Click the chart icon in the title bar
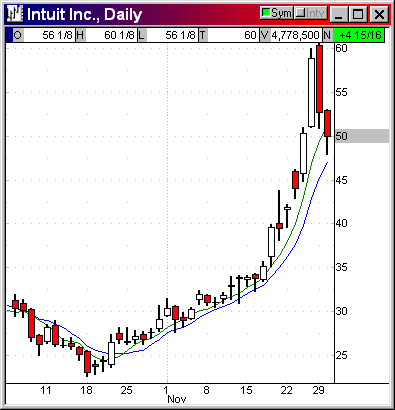 click(16, 14)
